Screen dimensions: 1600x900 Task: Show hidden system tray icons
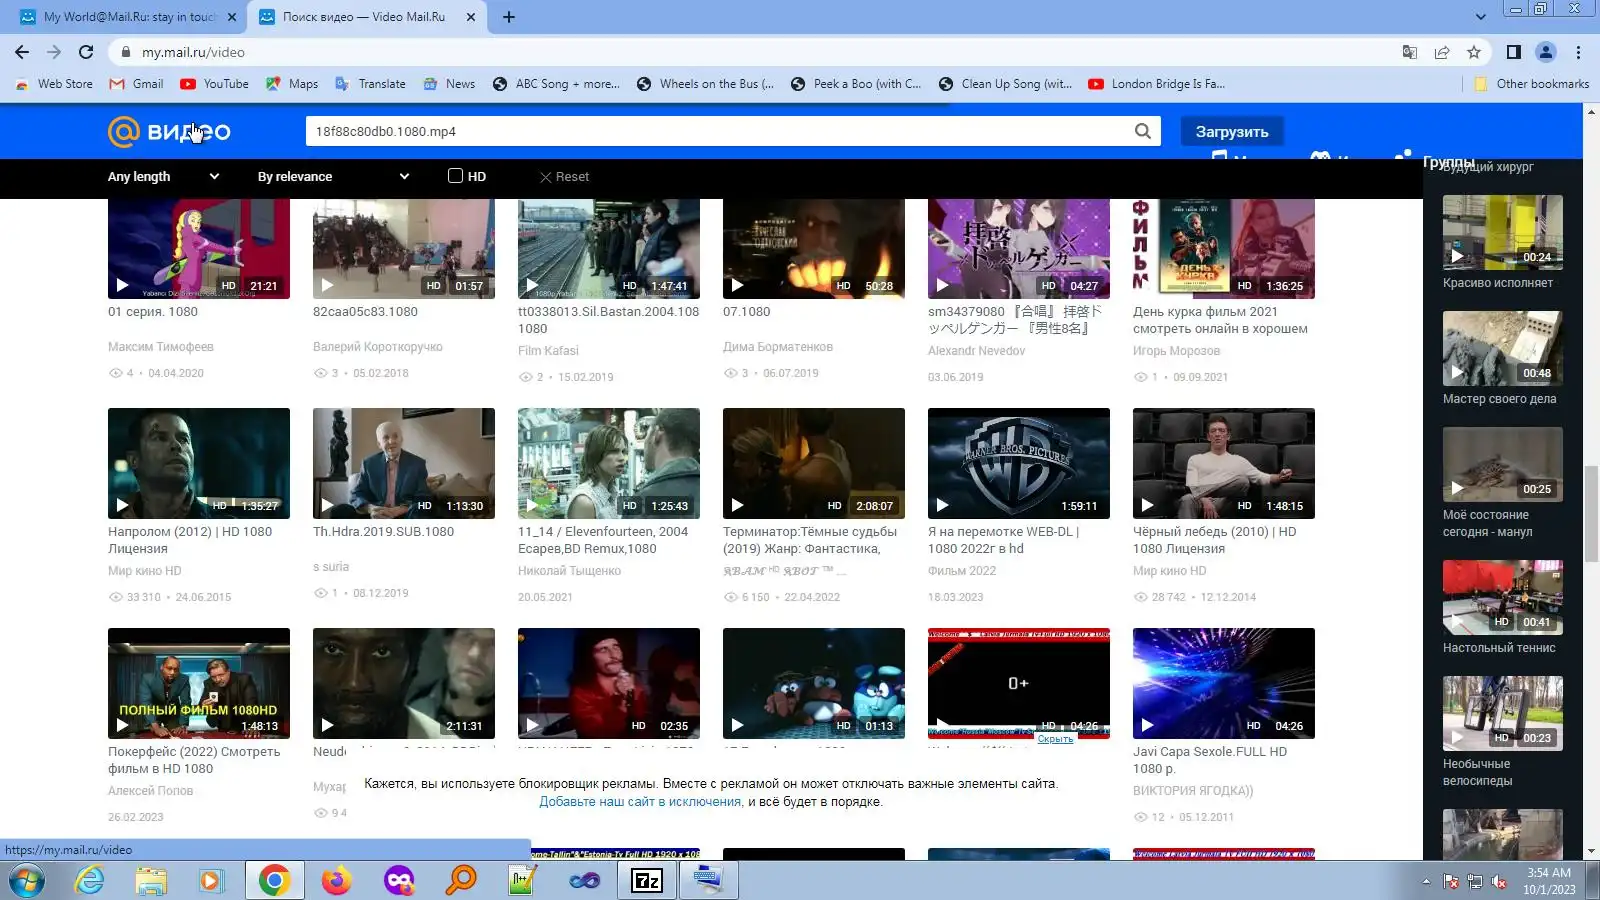(x=1426, y=881)
